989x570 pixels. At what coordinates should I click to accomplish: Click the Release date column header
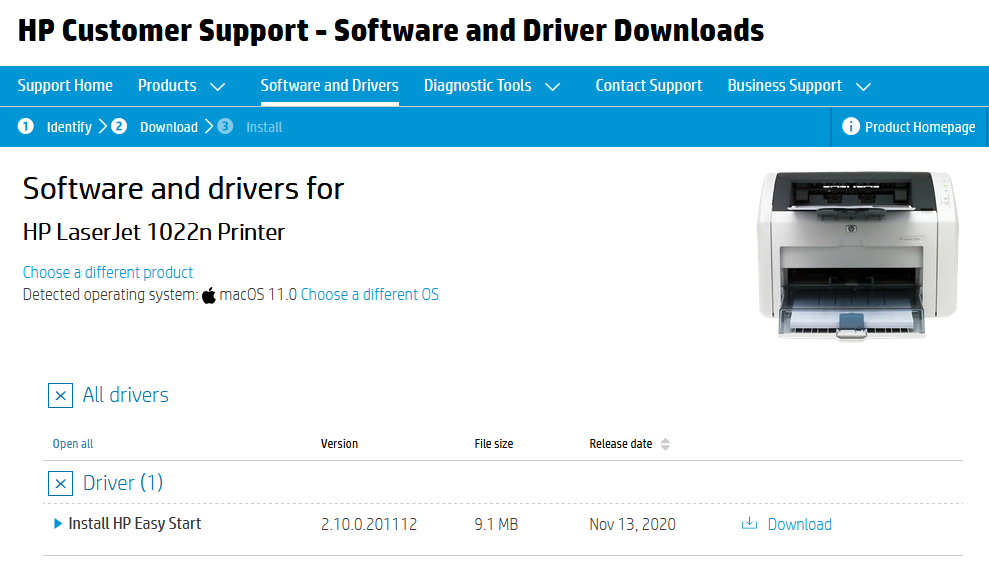click(x=621, y=444)
